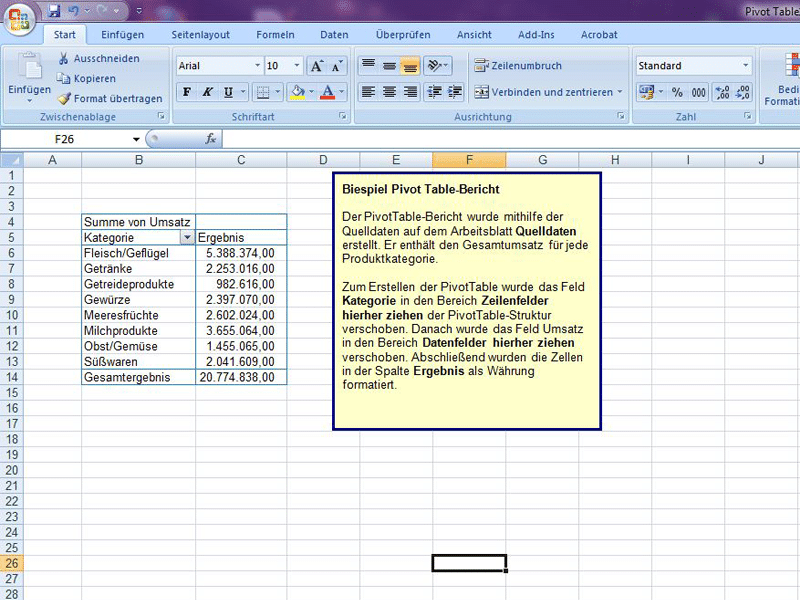Toggle underline (U) formatting
Screen dimensions: 800x600
(x=228, y=92)
